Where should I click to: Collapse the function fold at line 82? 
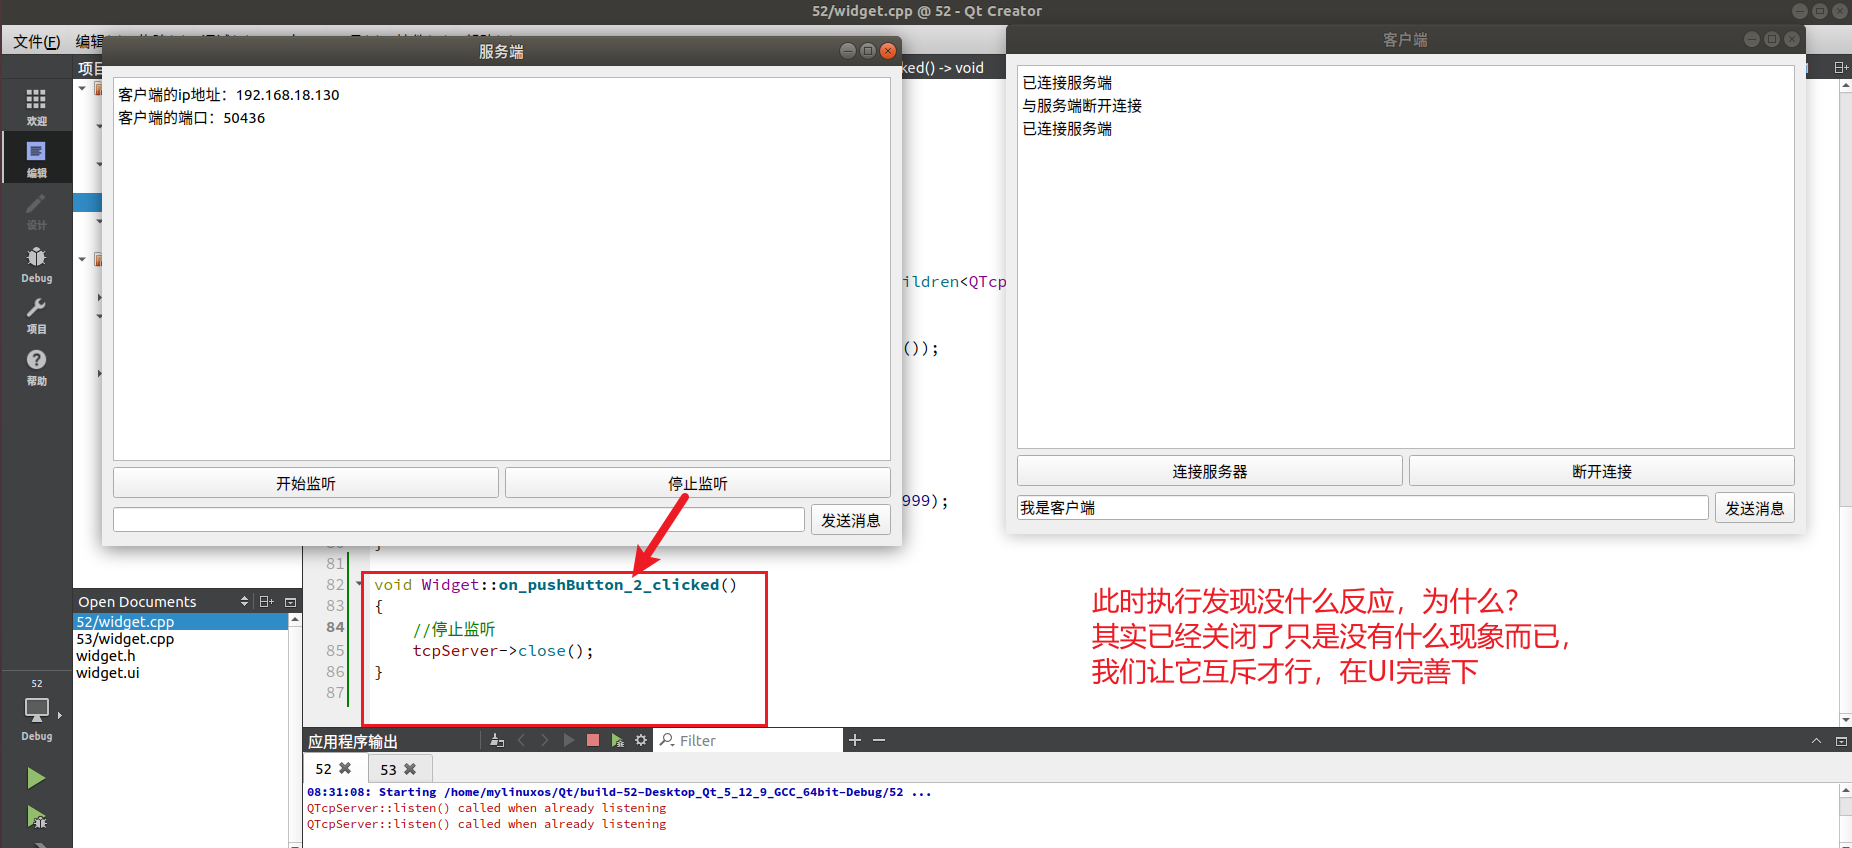coord(359,584)
